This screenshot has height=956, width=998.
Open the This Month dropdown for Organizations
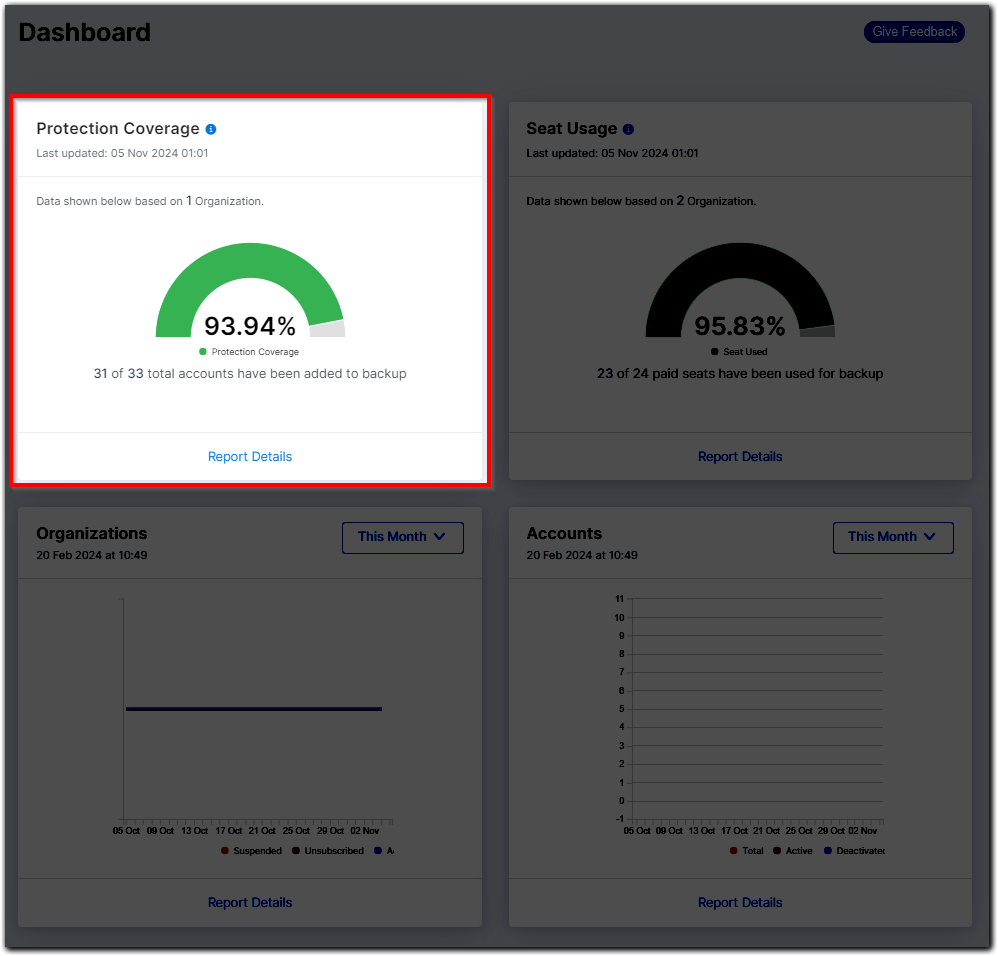(x=402, y=537)
